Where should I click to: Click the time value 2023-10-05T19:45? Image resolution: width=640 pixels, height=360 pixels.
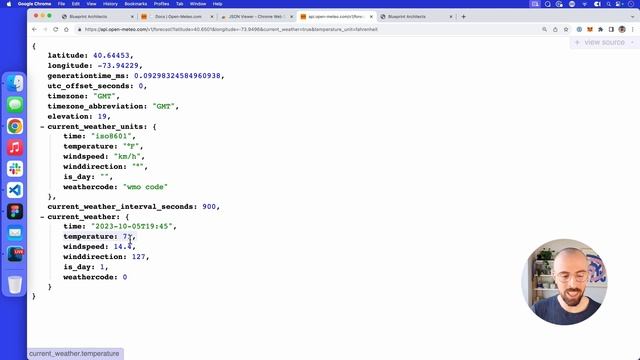tap(132, 227)
